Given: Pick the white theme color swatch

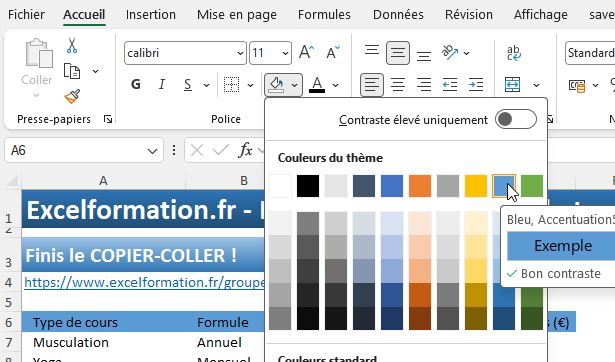Looking at the screenshot, I should pyautogui.click(x=280, y=186).
